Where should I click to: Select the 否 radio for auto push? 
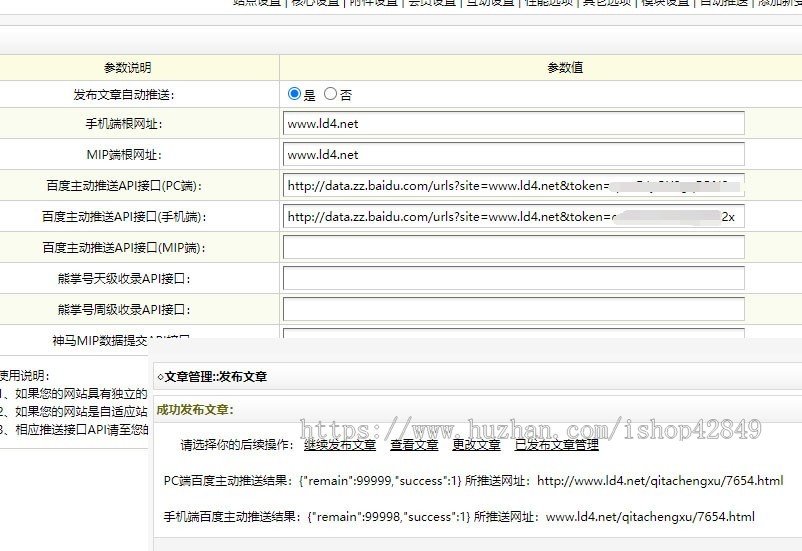tap(330, 94)
